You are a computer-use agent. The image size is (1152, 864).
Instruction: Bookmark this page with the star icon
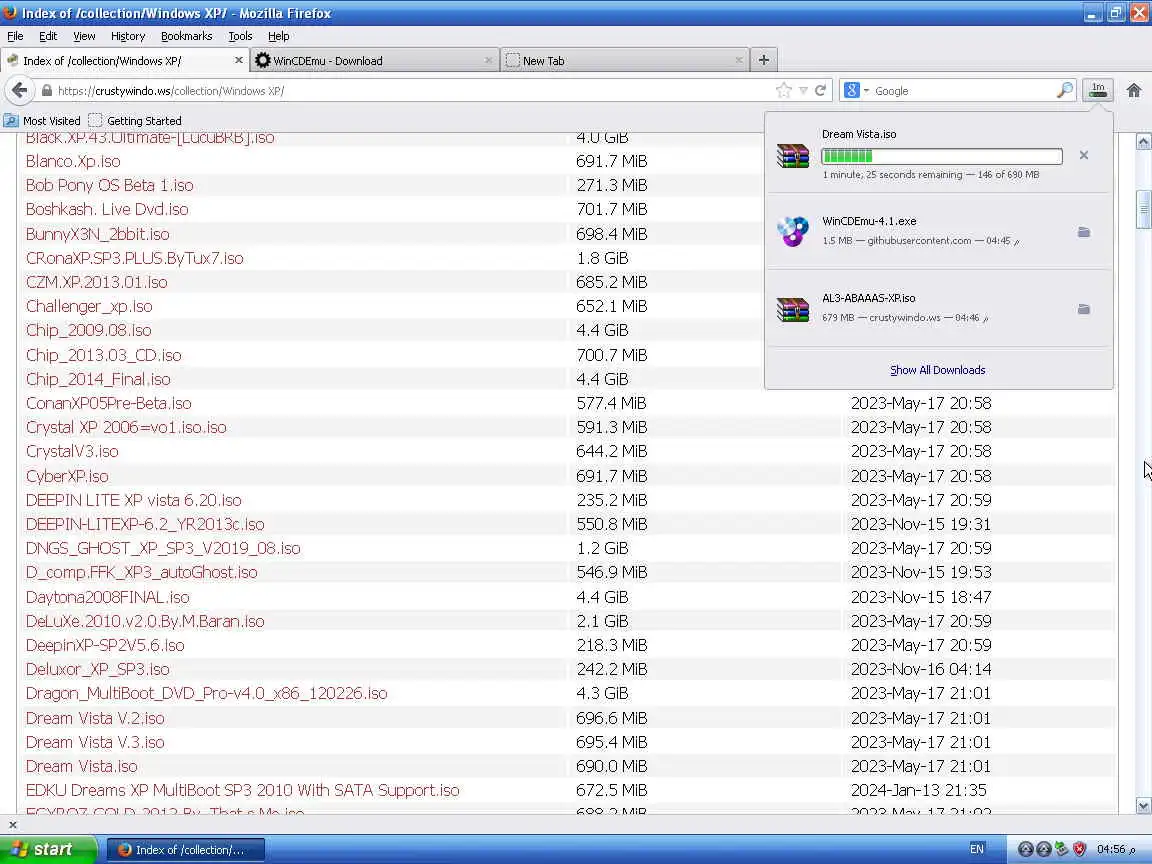pyautogui.click(x=784, y=90)
